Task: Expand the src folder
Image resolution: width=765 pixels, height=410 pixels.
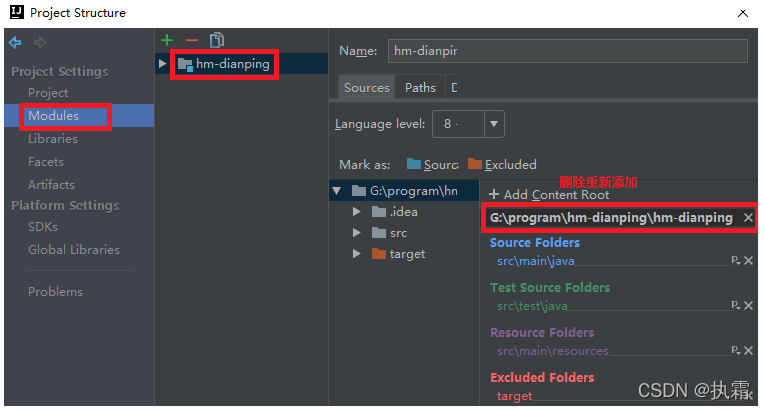Action: pos(357,233)
